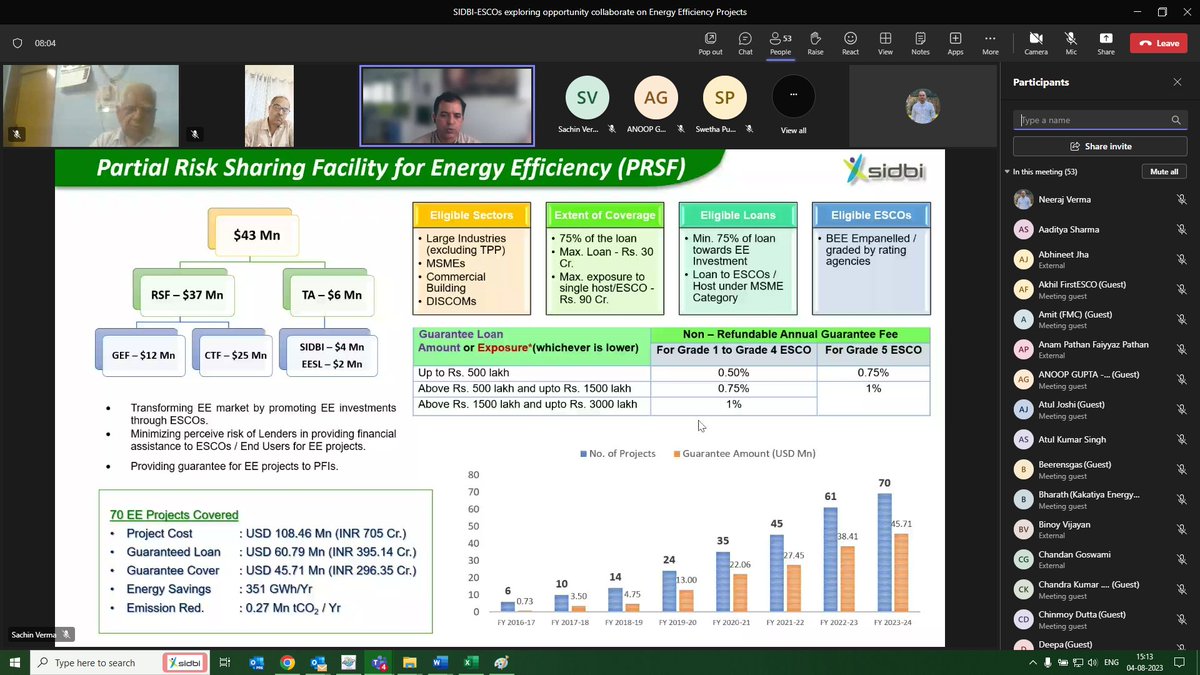This screenshot has width=1200, height=675.
Task: Focus the Type a name search field
Action: tap(1092, 120)
